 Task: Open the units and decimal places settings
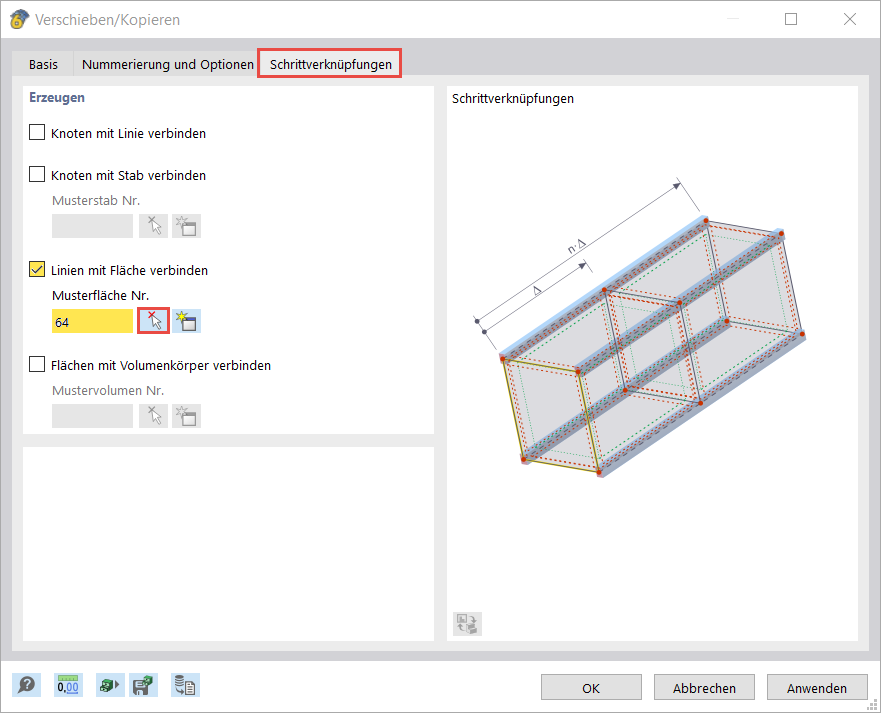(68, 685)
